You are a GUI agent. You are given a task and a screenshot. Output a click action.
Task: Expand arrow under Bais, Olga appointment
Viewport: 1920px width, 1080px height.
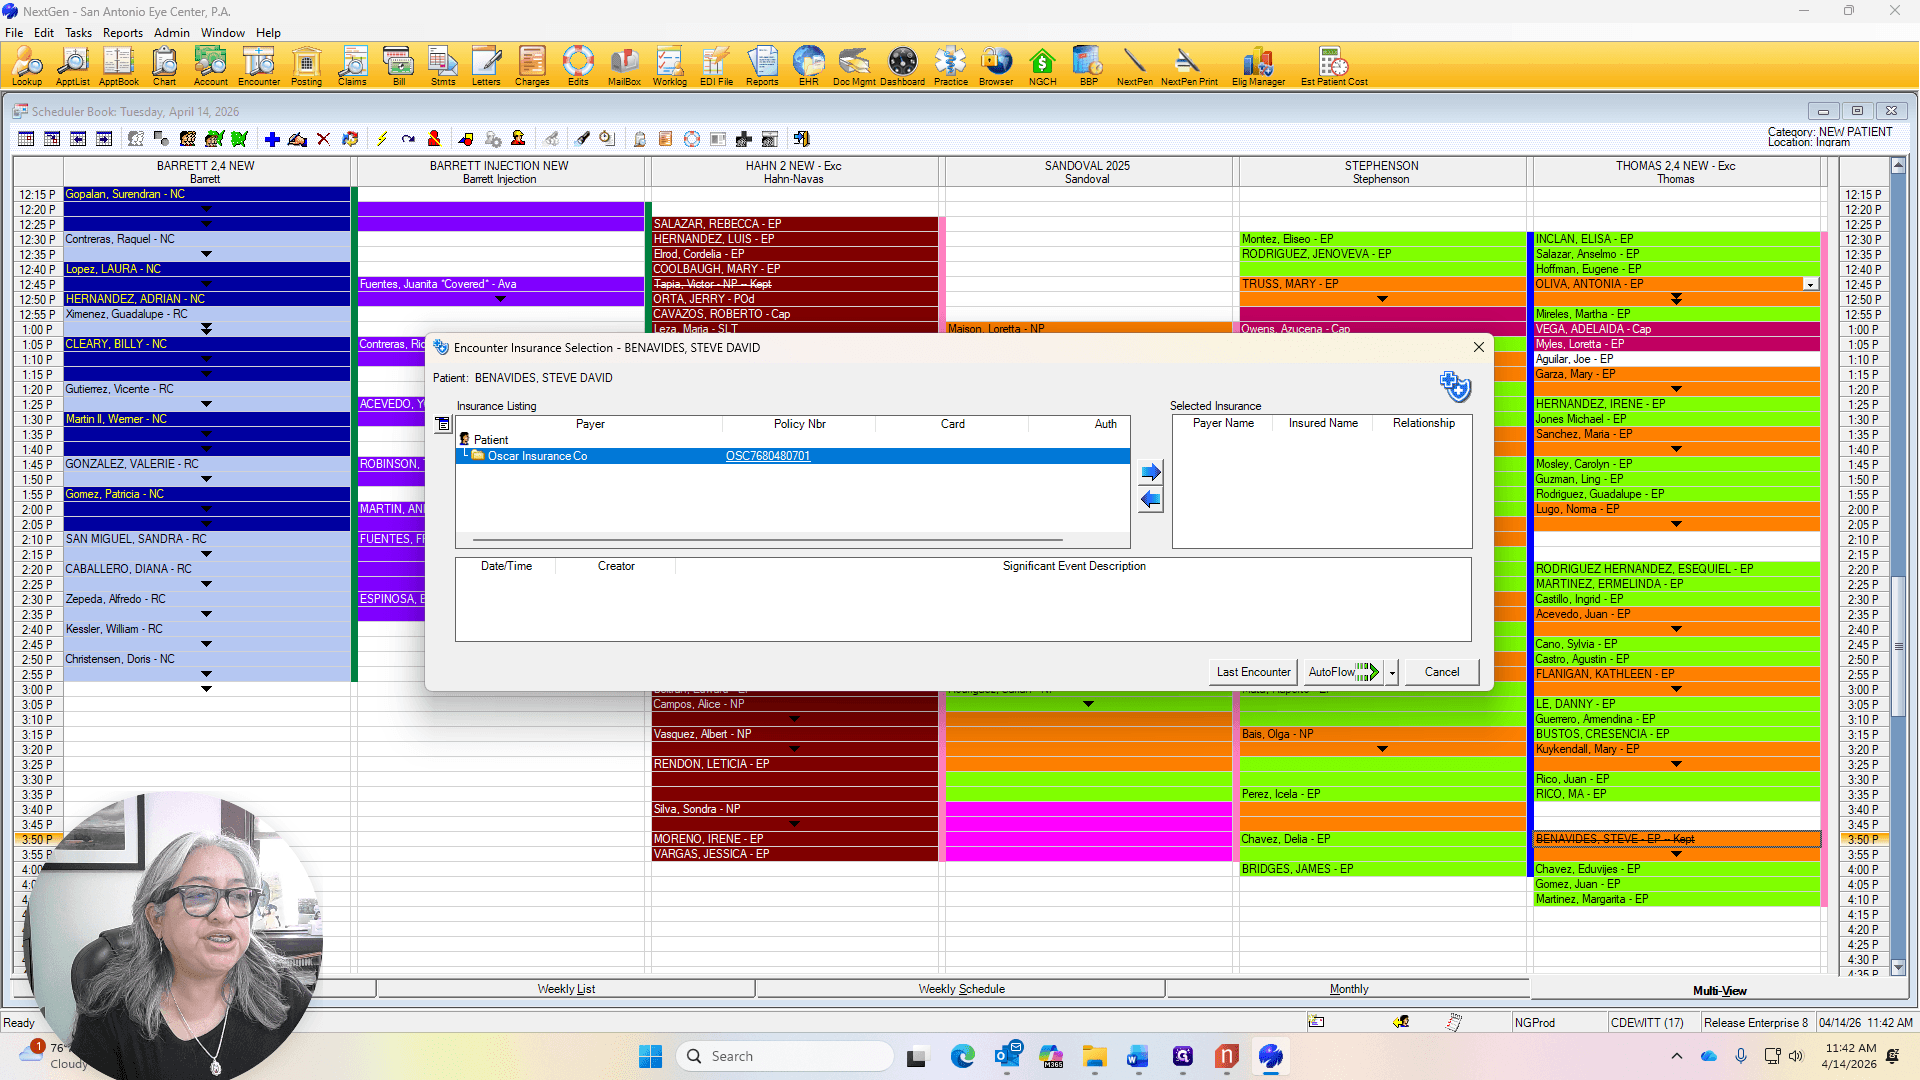[x=1382, y=749]
